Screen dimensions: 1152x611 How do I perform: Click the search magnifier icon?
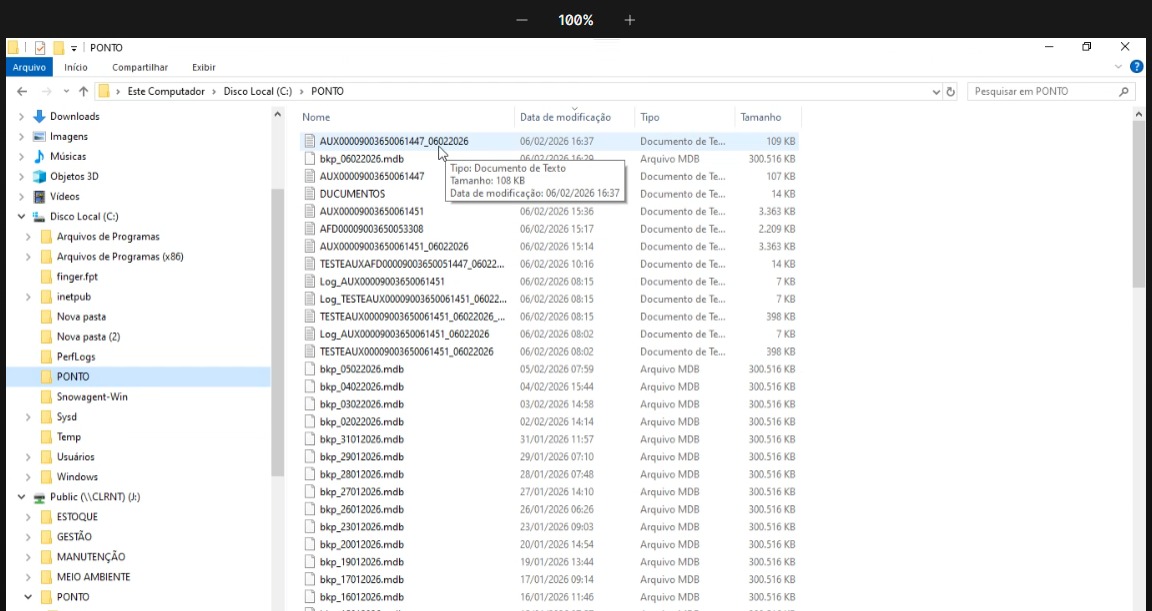click(x=1123, y=91)
